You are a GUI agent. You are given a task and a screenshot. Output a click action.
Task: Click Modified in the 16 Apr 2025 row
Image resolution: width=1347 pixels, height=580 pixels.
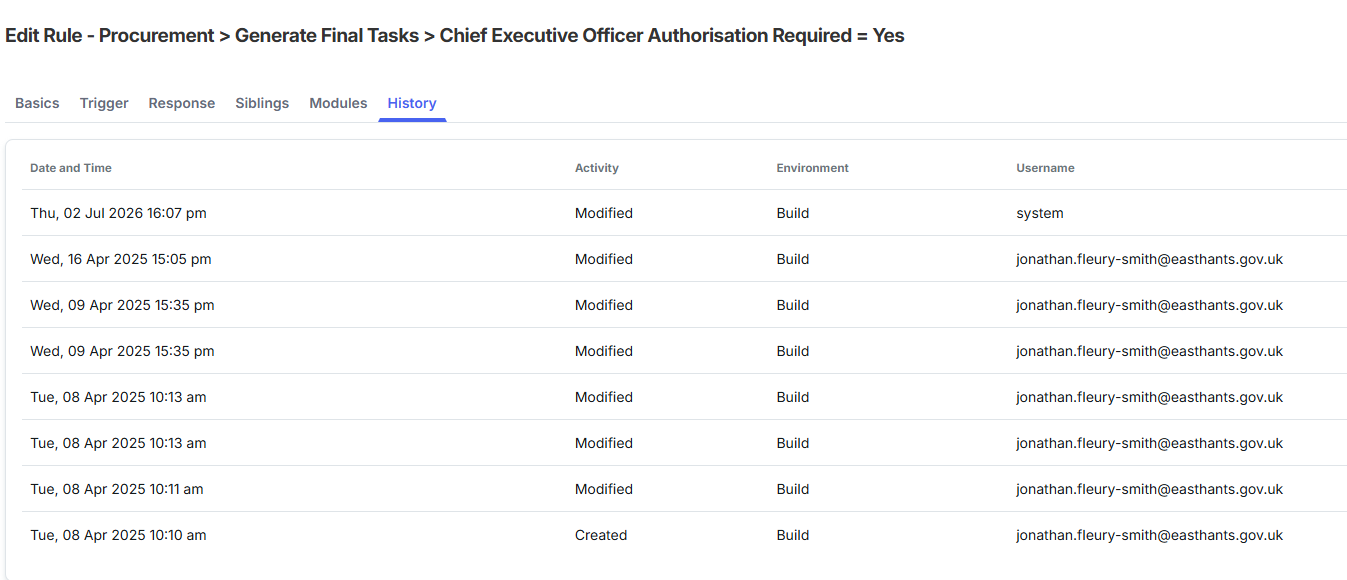pyautogui.click(x=604, y=259)
